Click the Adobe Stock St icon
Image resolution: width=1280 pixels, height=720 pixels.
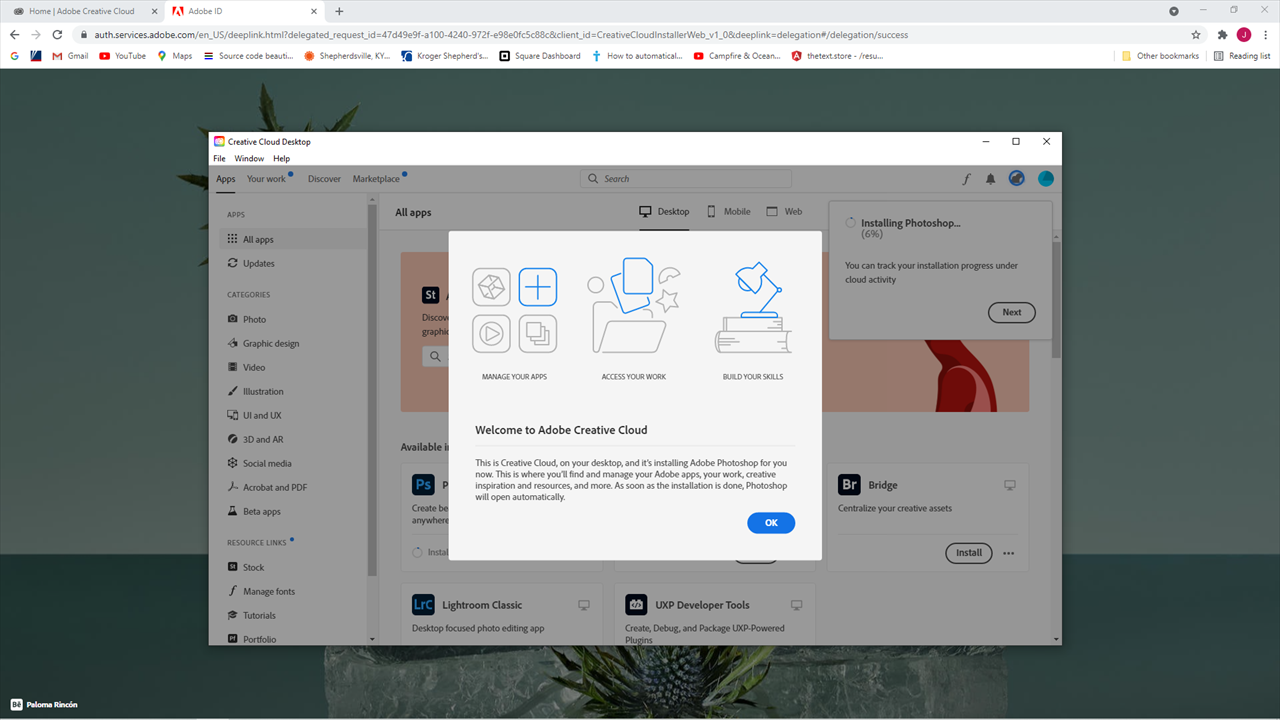(430, 295)
